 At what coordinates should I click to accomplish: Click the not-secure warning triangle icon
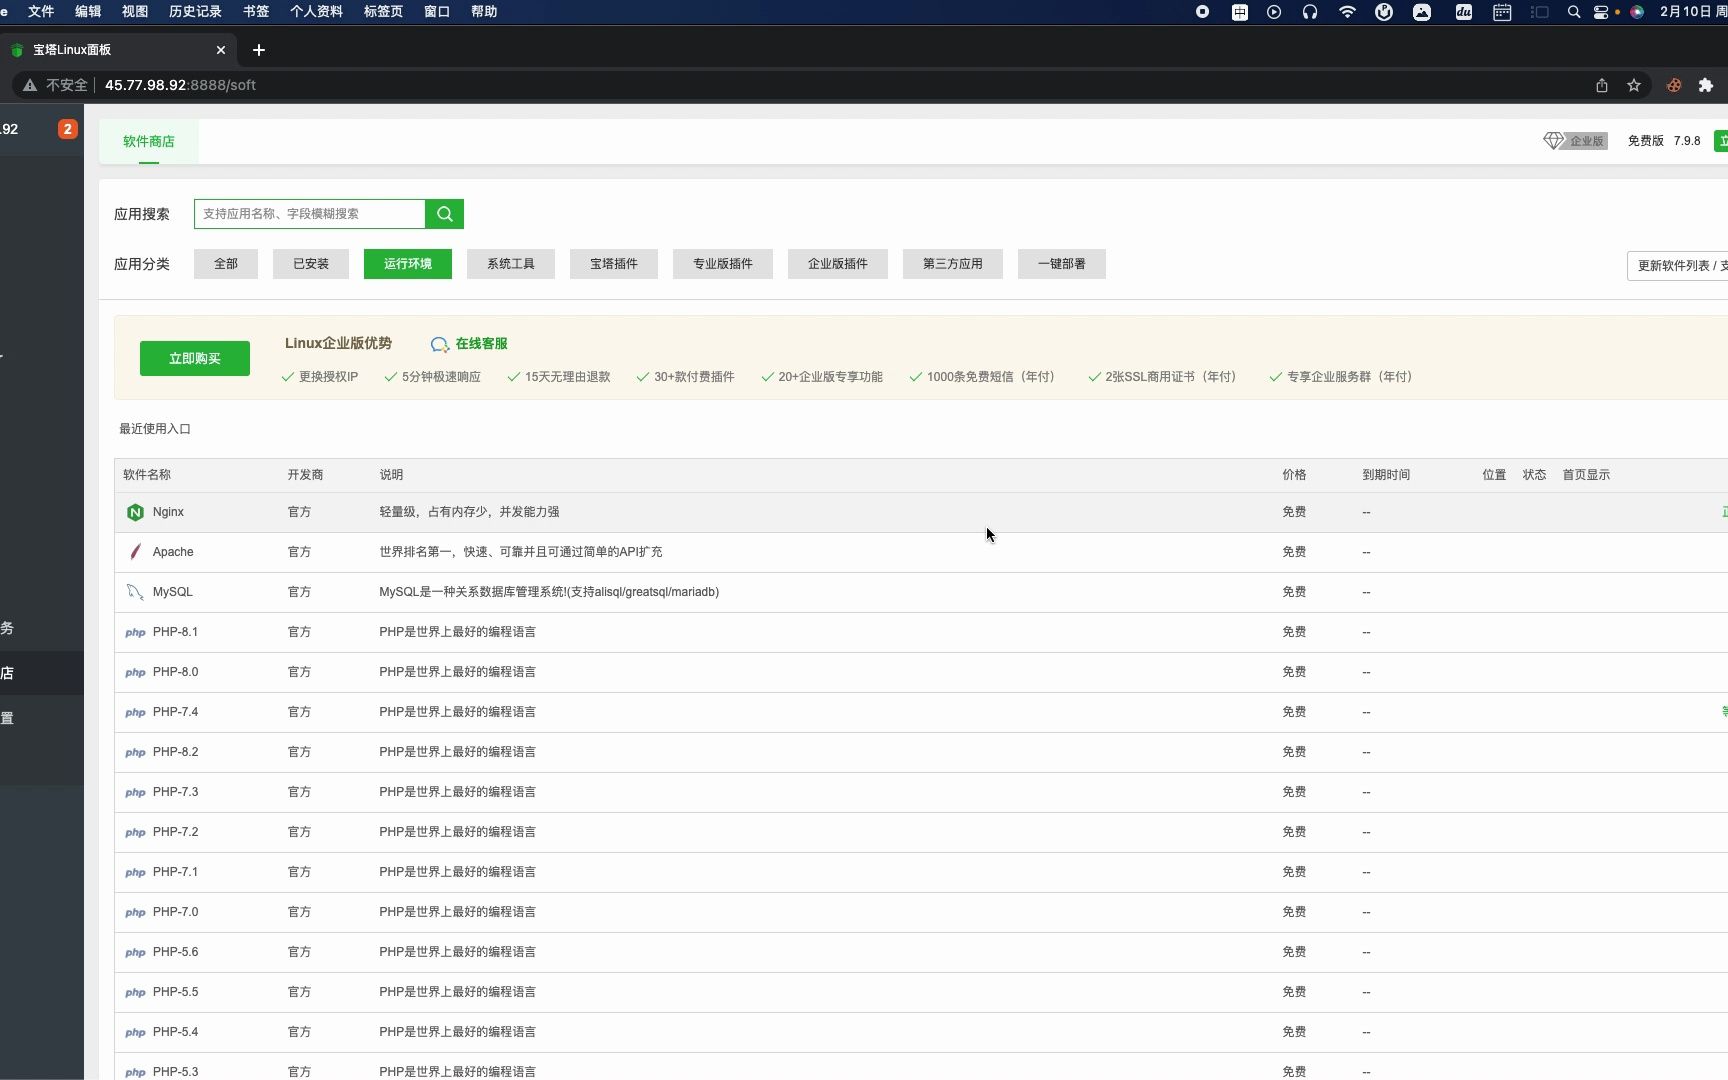30,85
